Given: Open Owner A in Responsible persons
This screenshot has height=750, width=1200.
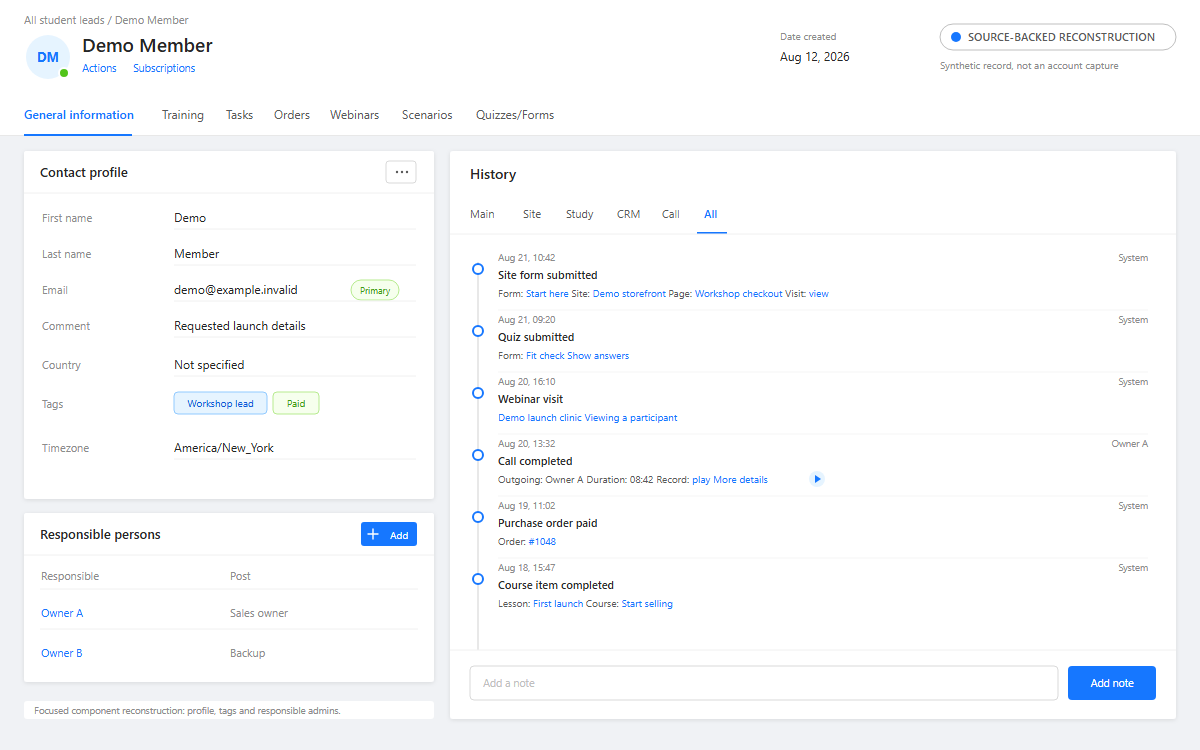Looking at the screenshot, I should (x=62, y=613).
